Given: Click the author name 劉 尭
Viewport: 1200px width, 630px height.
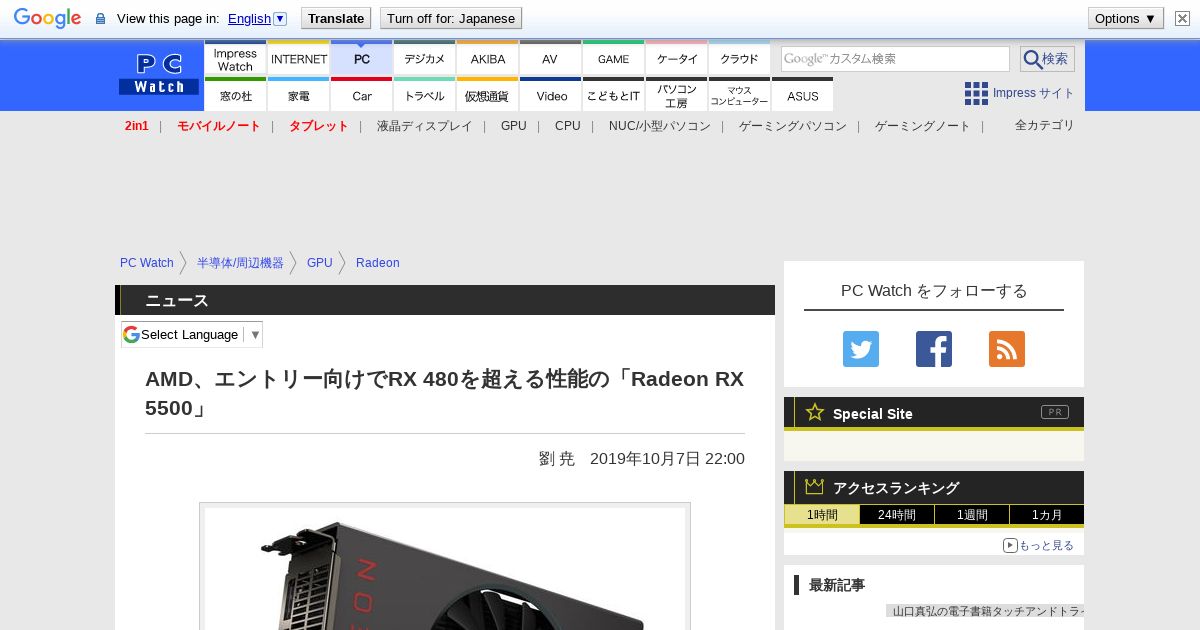Looking at the screenshot, I should tap(557, 459).
